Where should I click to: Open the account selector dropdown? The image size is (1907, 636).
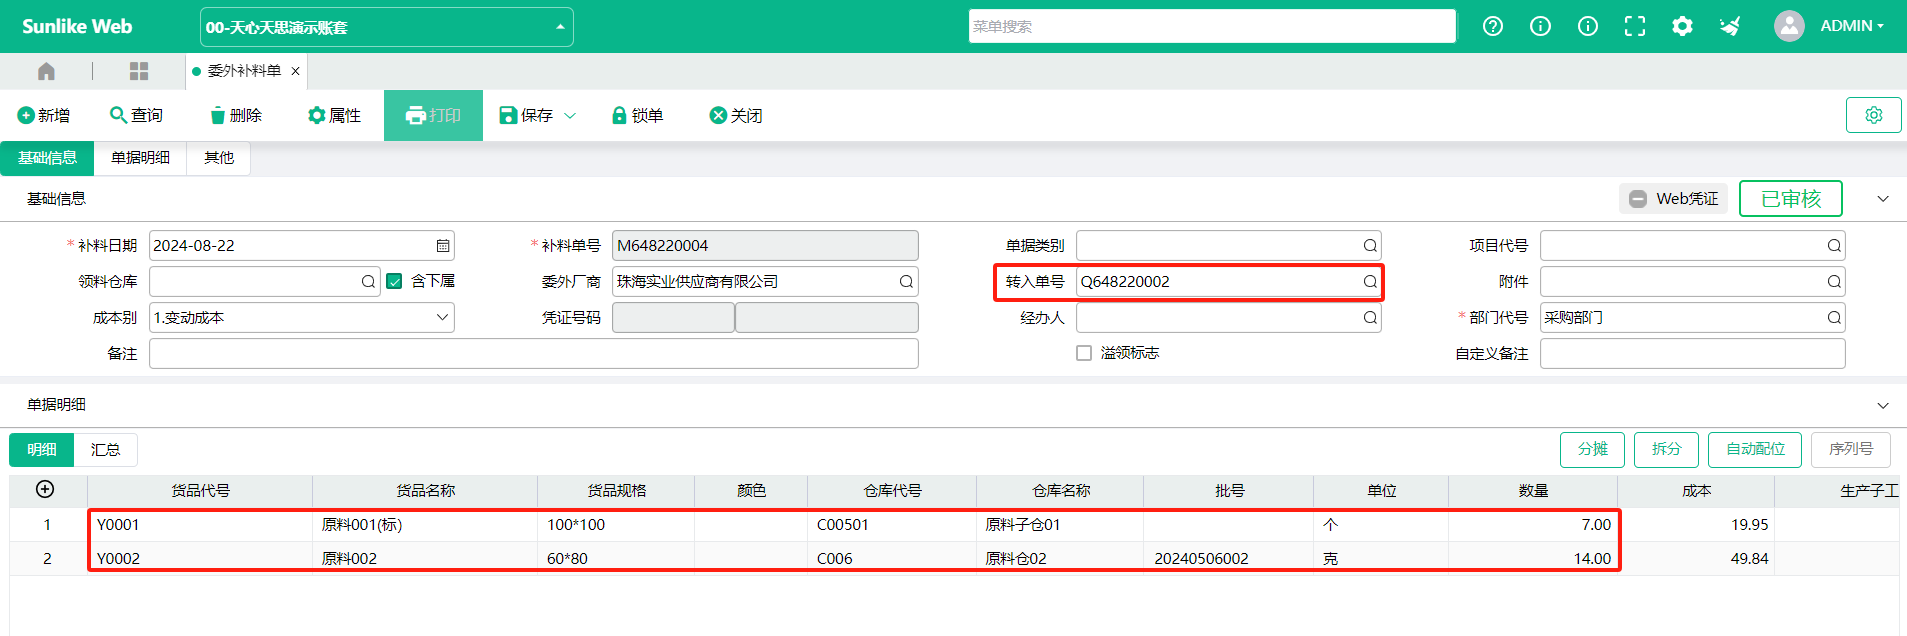coord(387,27)
